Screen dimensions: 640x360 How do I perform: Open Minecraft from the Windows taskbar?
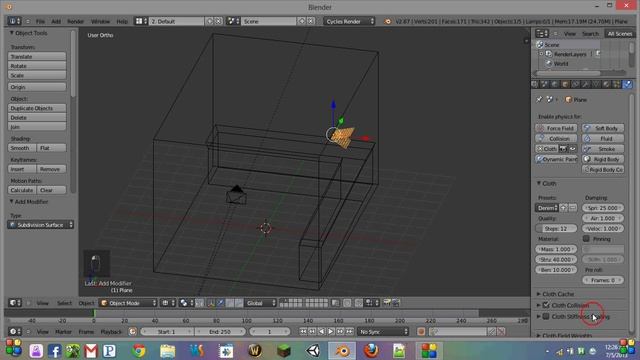point(284,351)
